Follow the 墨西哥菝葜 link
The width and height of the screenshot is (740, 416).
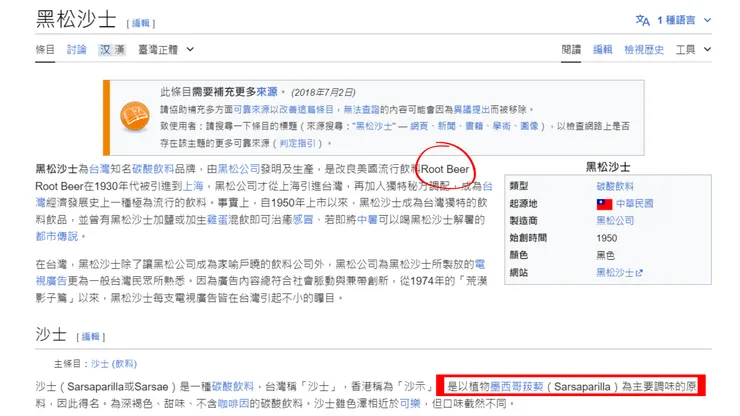[517, 387]
